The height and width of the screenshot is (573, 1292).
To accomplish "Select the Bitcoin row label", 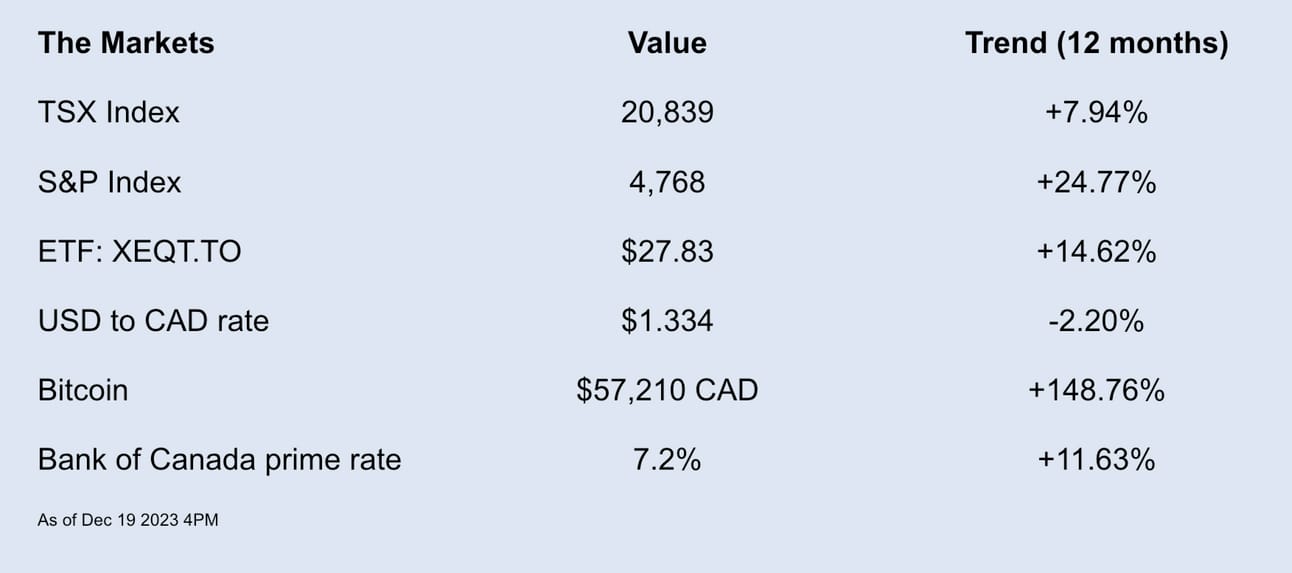I will point(83,390).
